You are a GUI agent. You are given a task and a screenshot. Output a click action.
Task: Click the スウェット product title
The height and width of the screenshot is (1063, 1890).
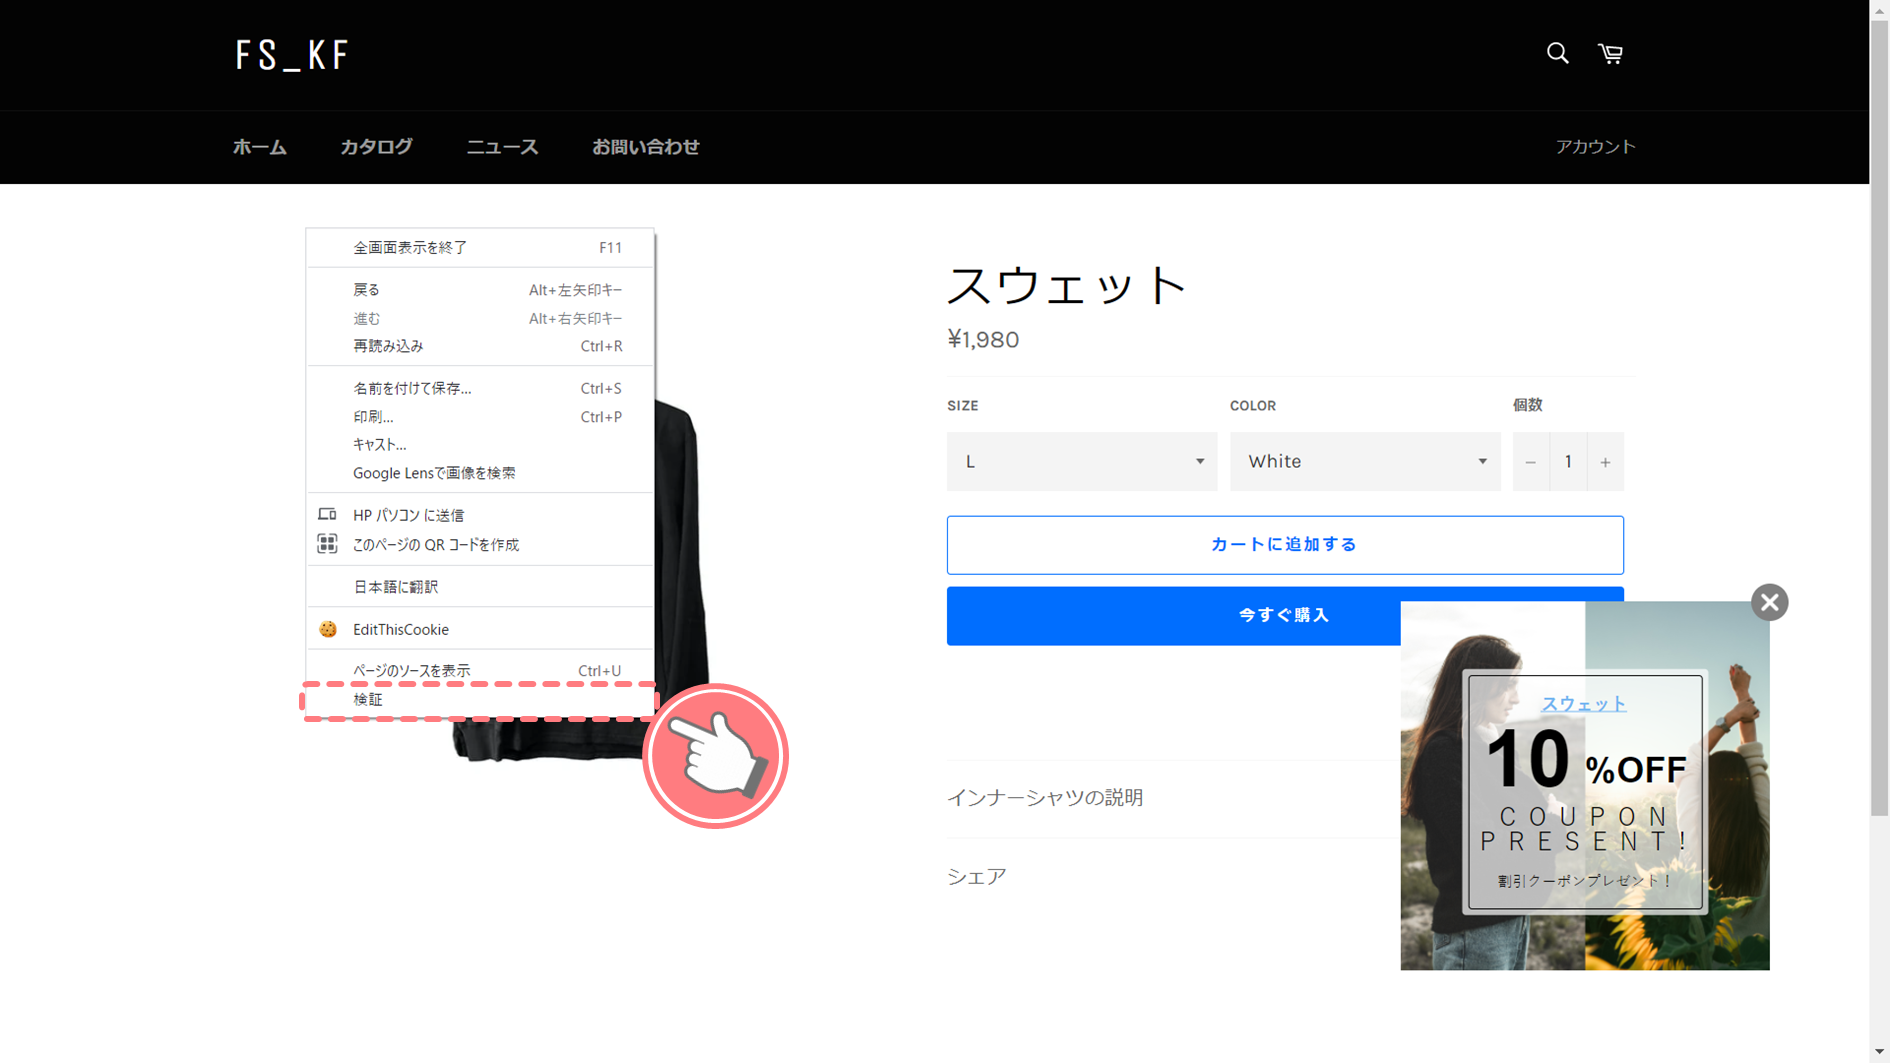[x=1066, y=285]
